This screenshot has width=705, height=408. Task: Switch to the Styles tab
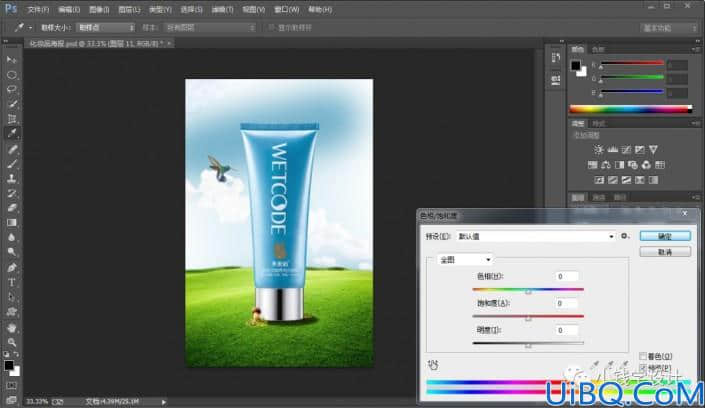[598, 123]
